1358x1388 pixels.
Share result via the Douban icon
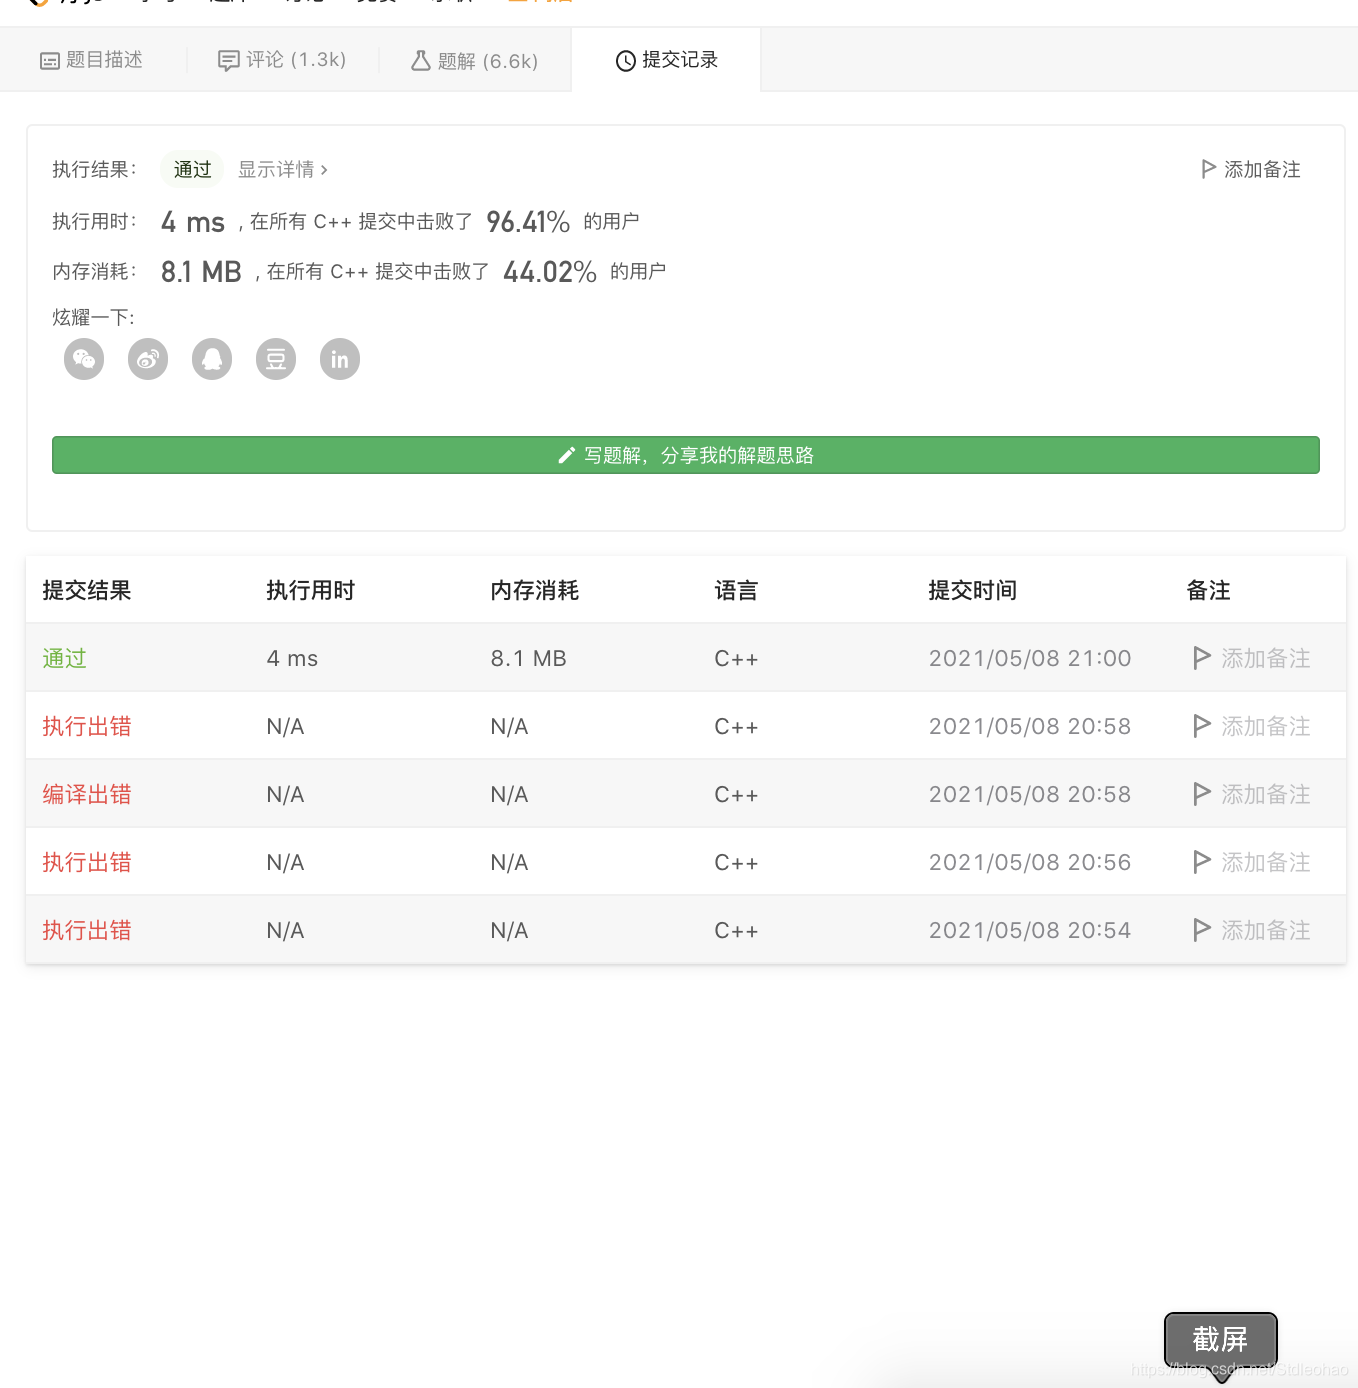point(275,359)
